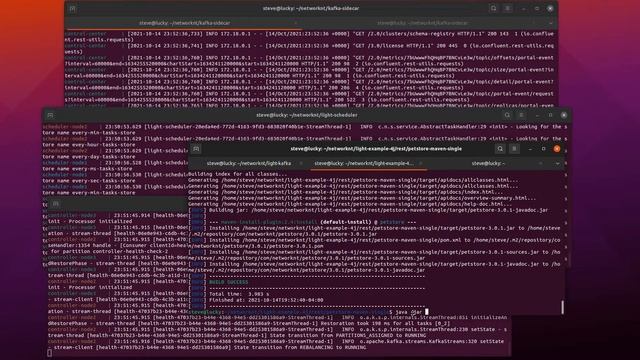Open new tab in kafka-sidecar terminal window
Viewport: 640px width, 360px height.
point(72,8)
